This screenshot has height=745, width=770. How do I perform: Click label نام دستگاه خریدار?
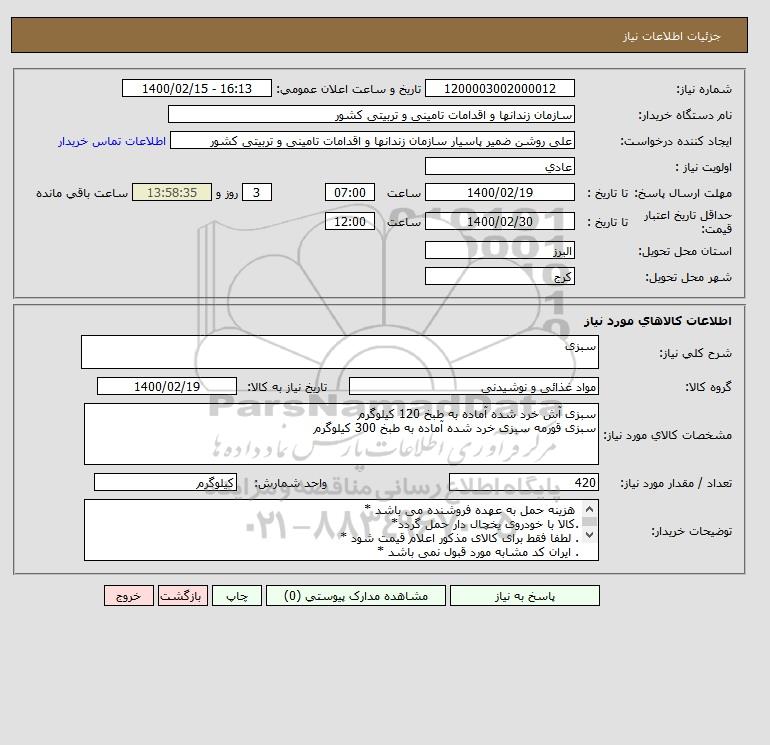coord(685,115)
